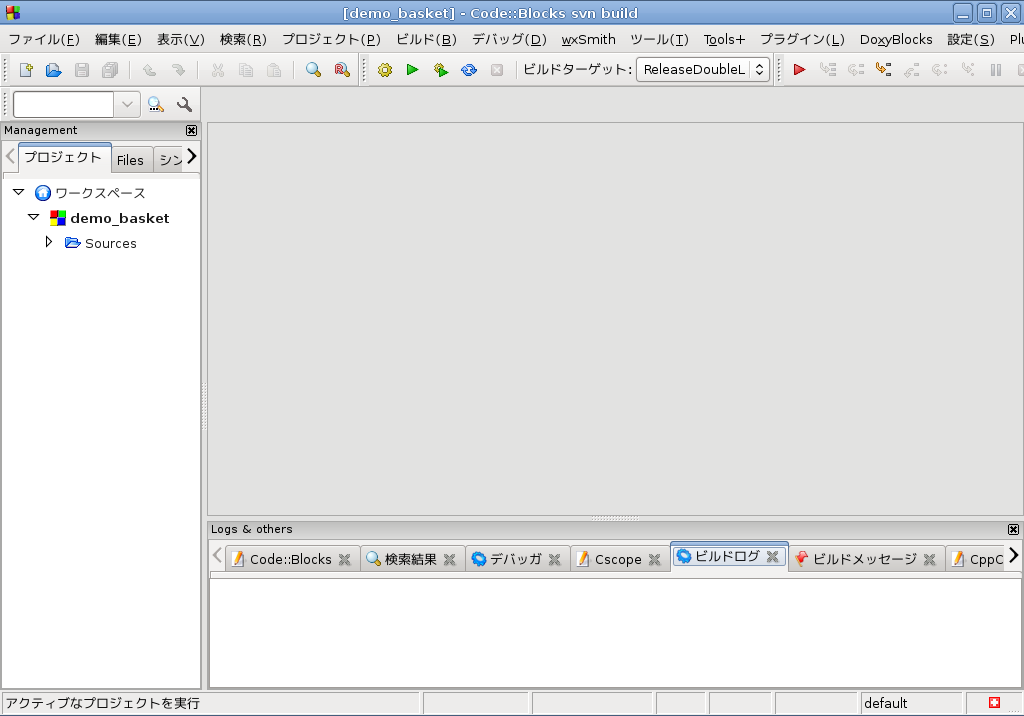Open the ビルド(B) menu
Viewport: 1024px width, 716px height.
(426, 39)
